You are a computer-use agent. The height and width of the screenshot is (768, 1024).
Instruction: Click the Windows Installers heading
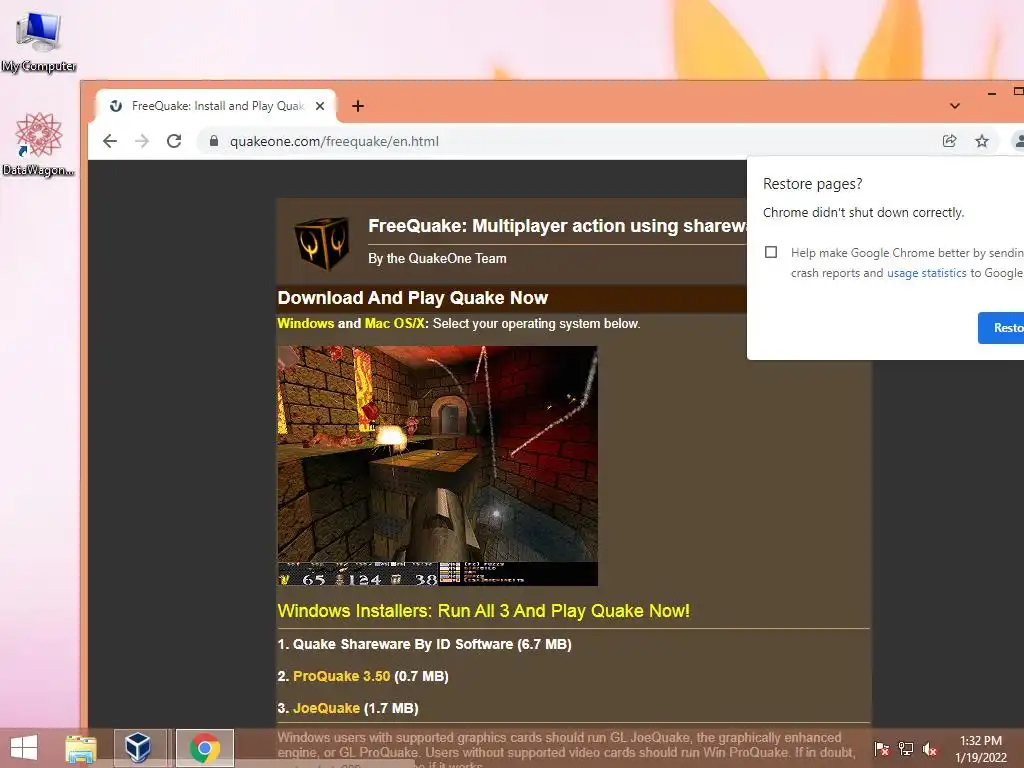click(483, 611)
